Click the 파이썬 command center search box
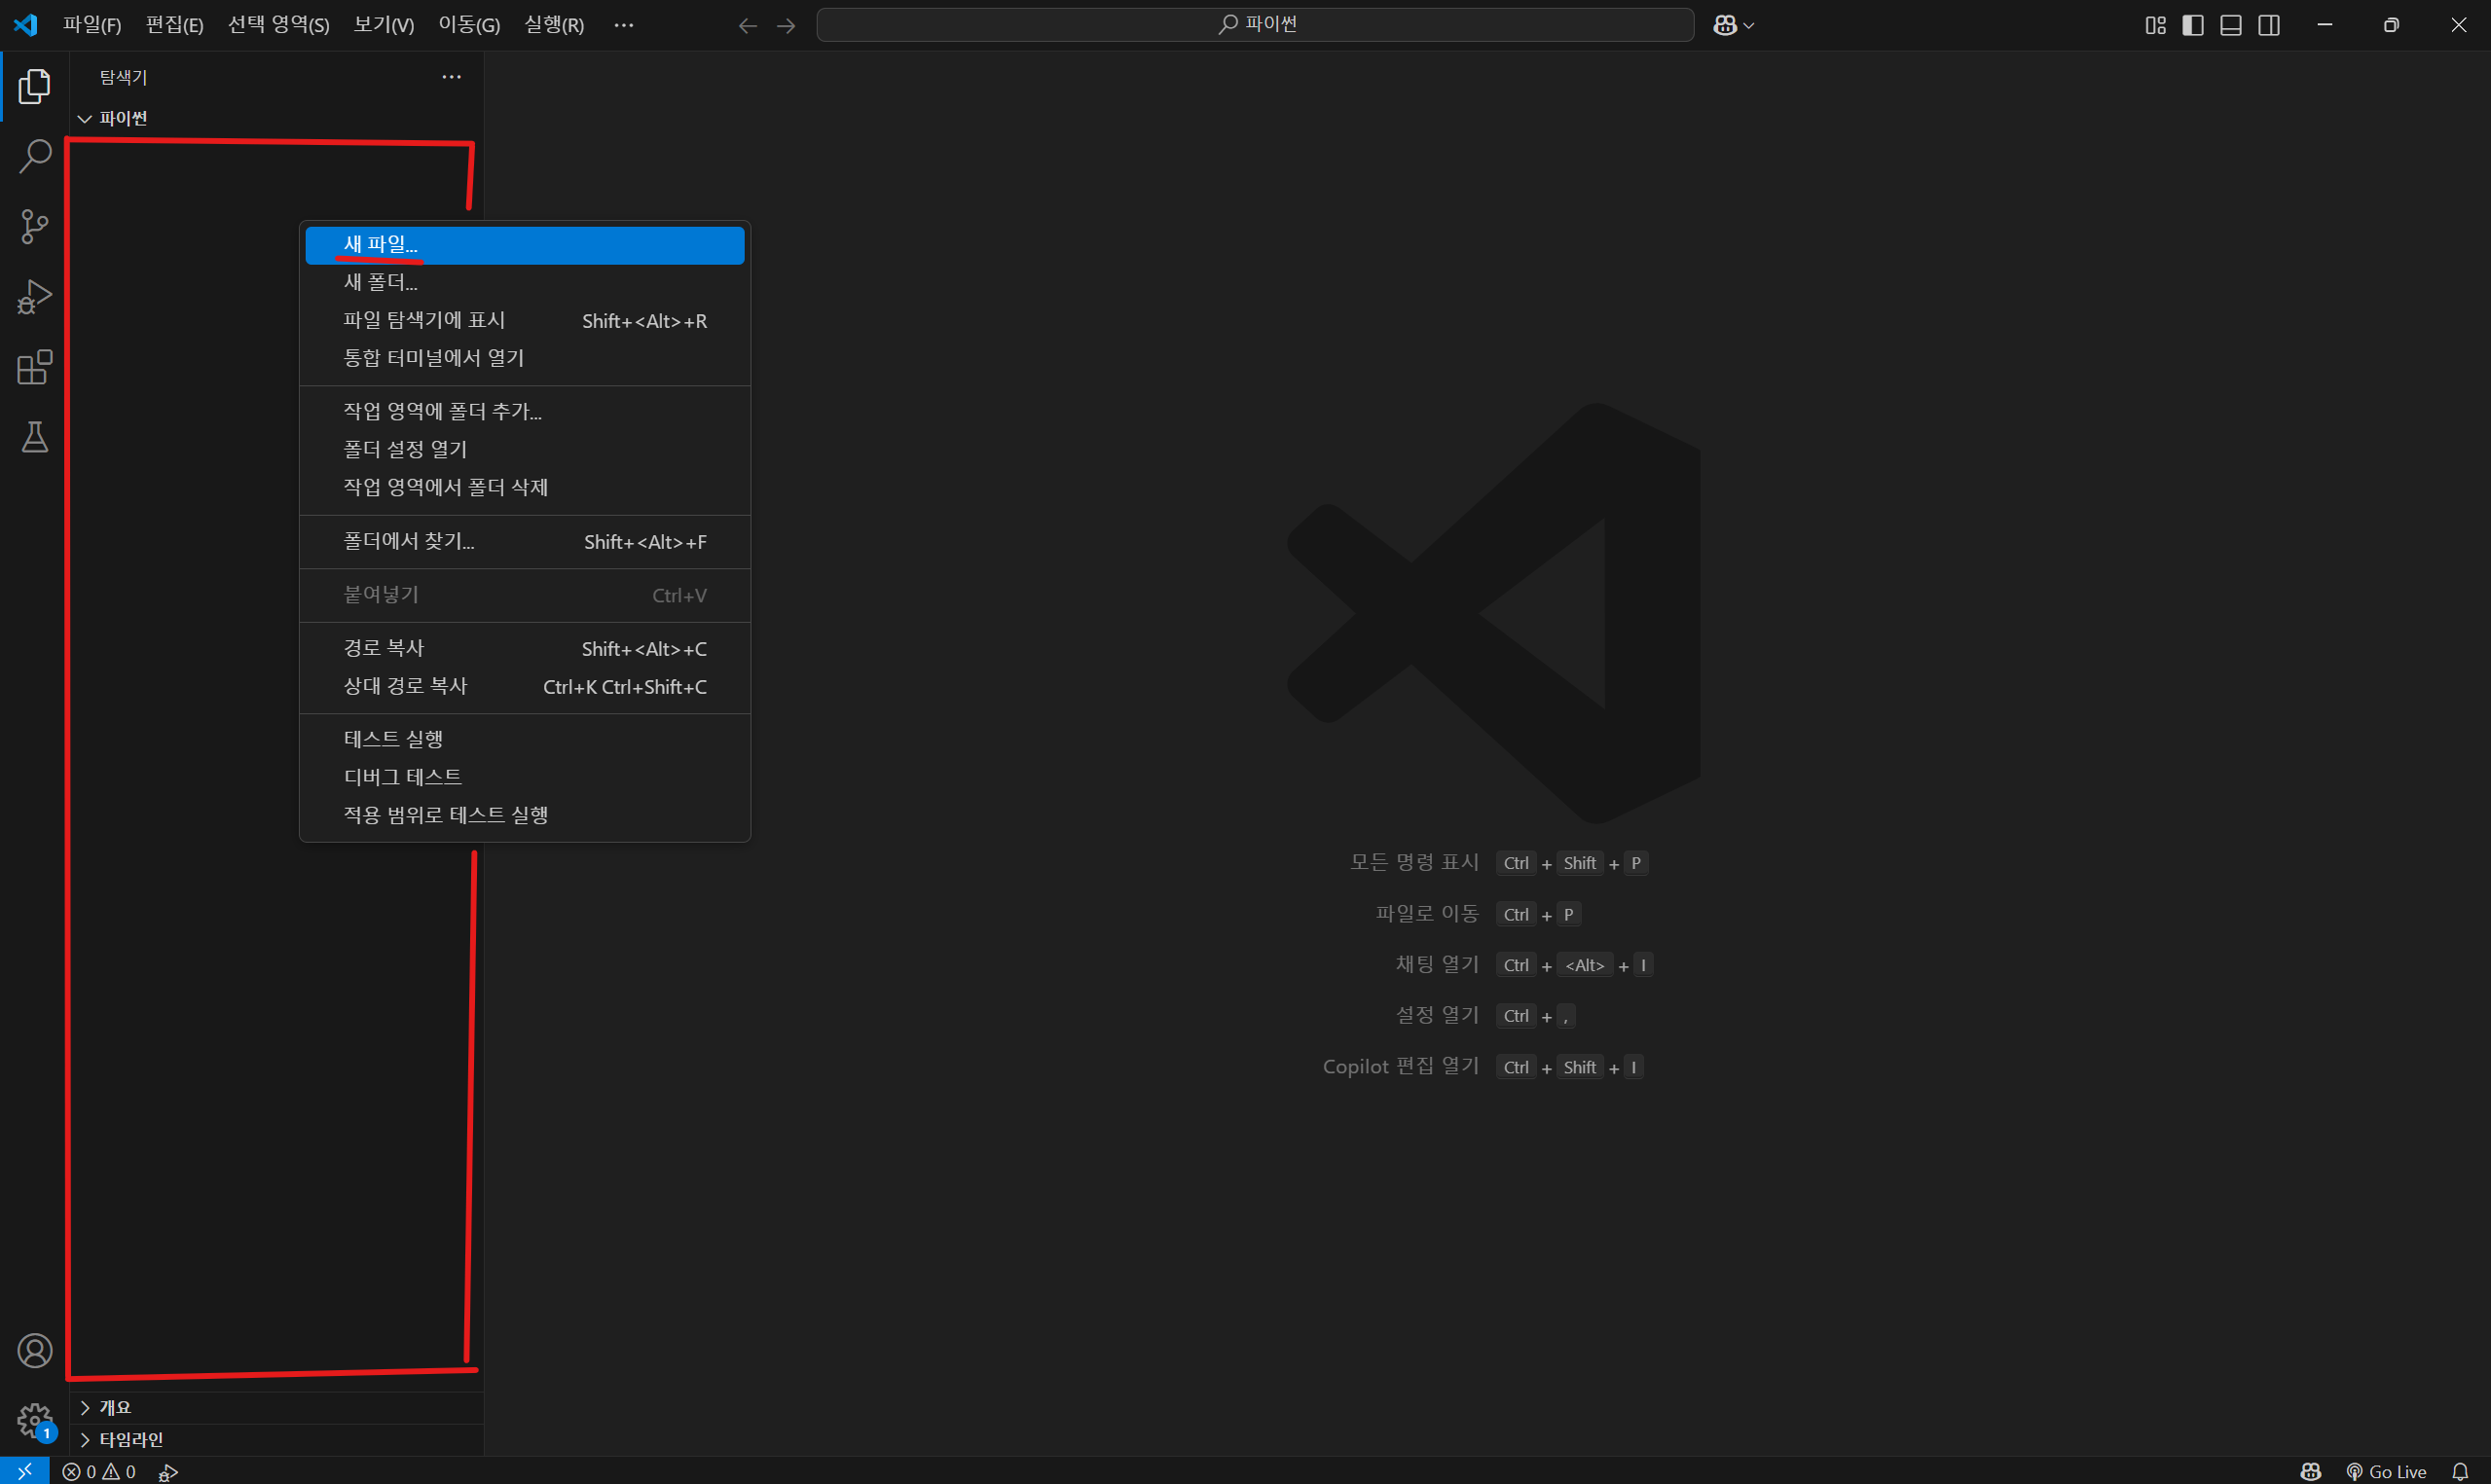2491x1484 pixels. (1255, 25)
